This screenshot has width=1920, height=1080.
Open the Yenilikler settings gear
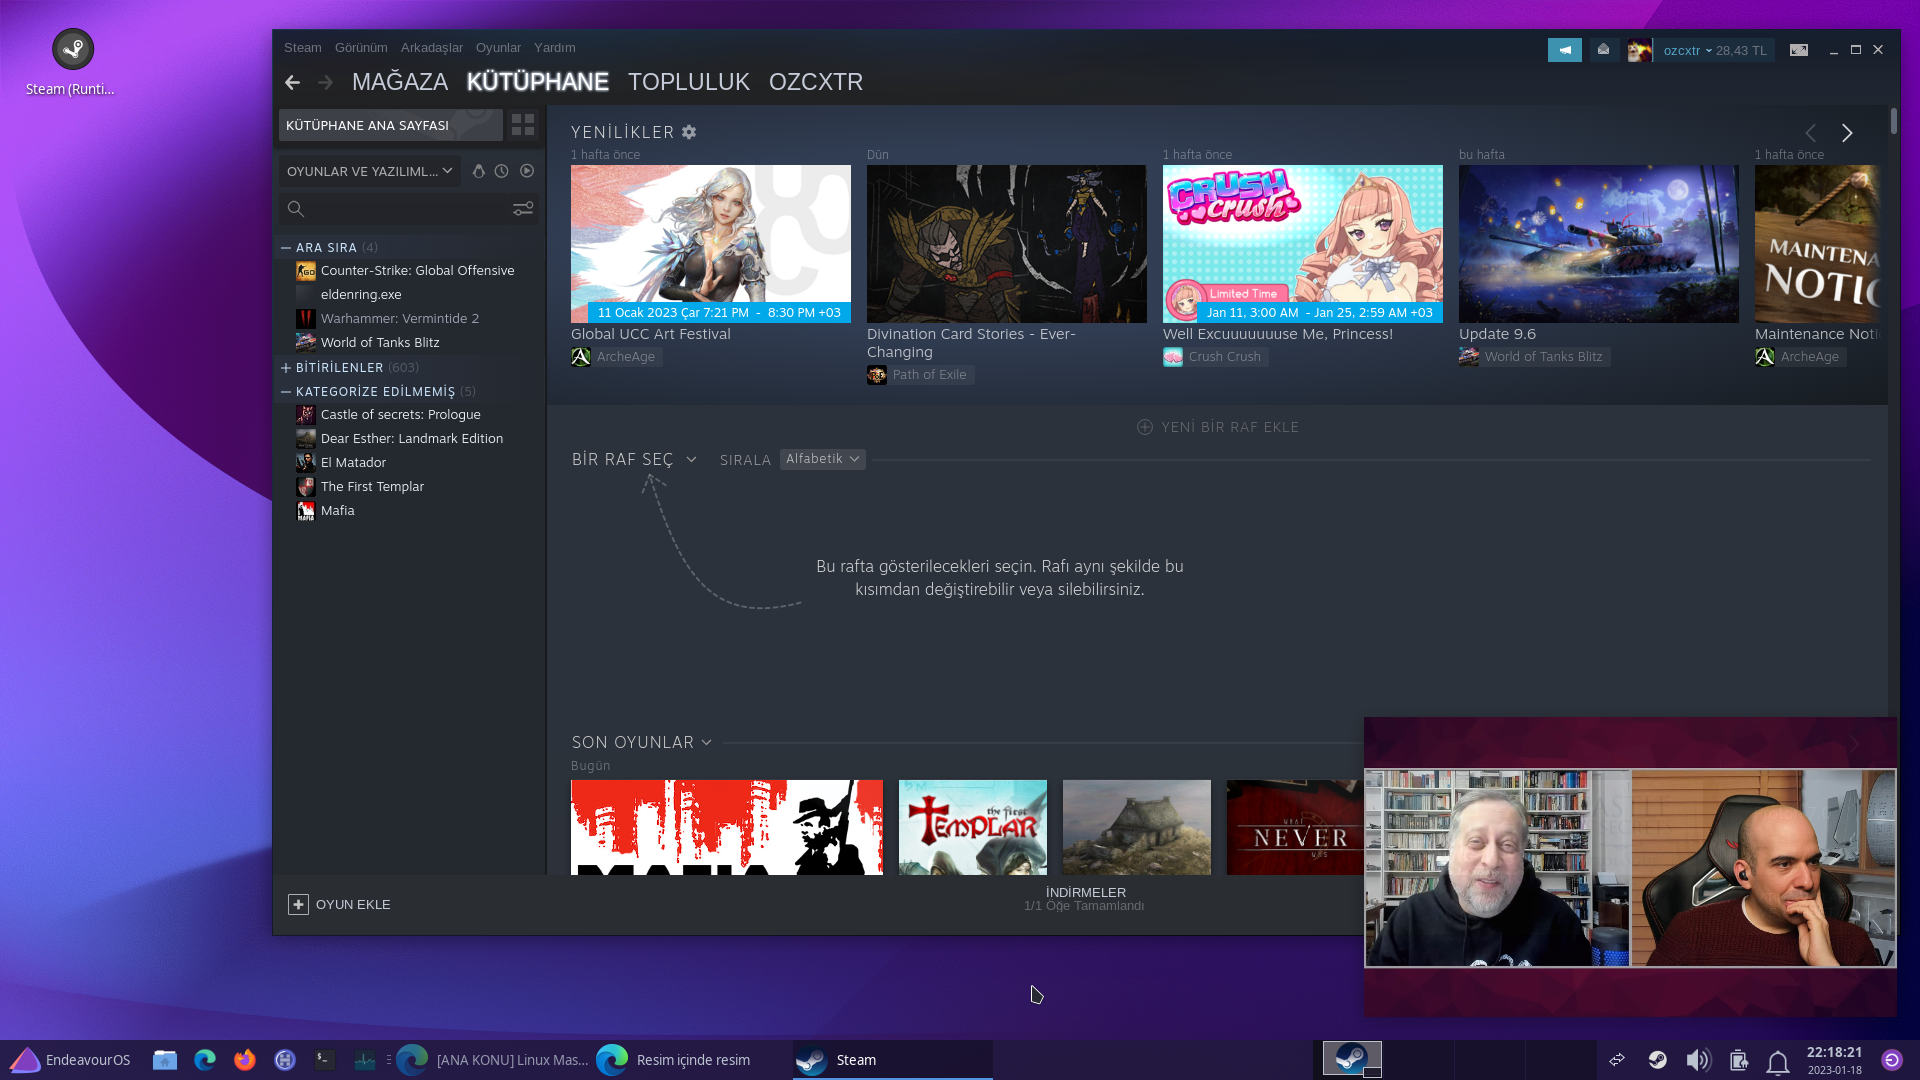tap(689, 132)
